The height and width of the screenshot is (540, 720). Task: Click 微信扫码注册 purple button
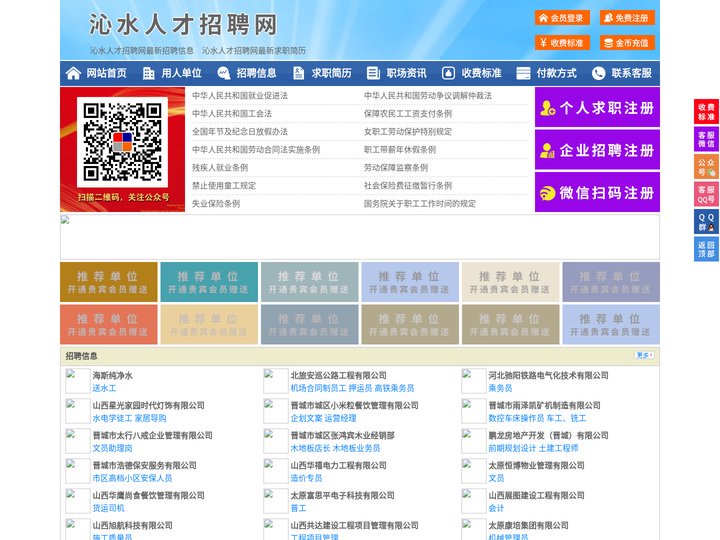click(x=597, y=192)
